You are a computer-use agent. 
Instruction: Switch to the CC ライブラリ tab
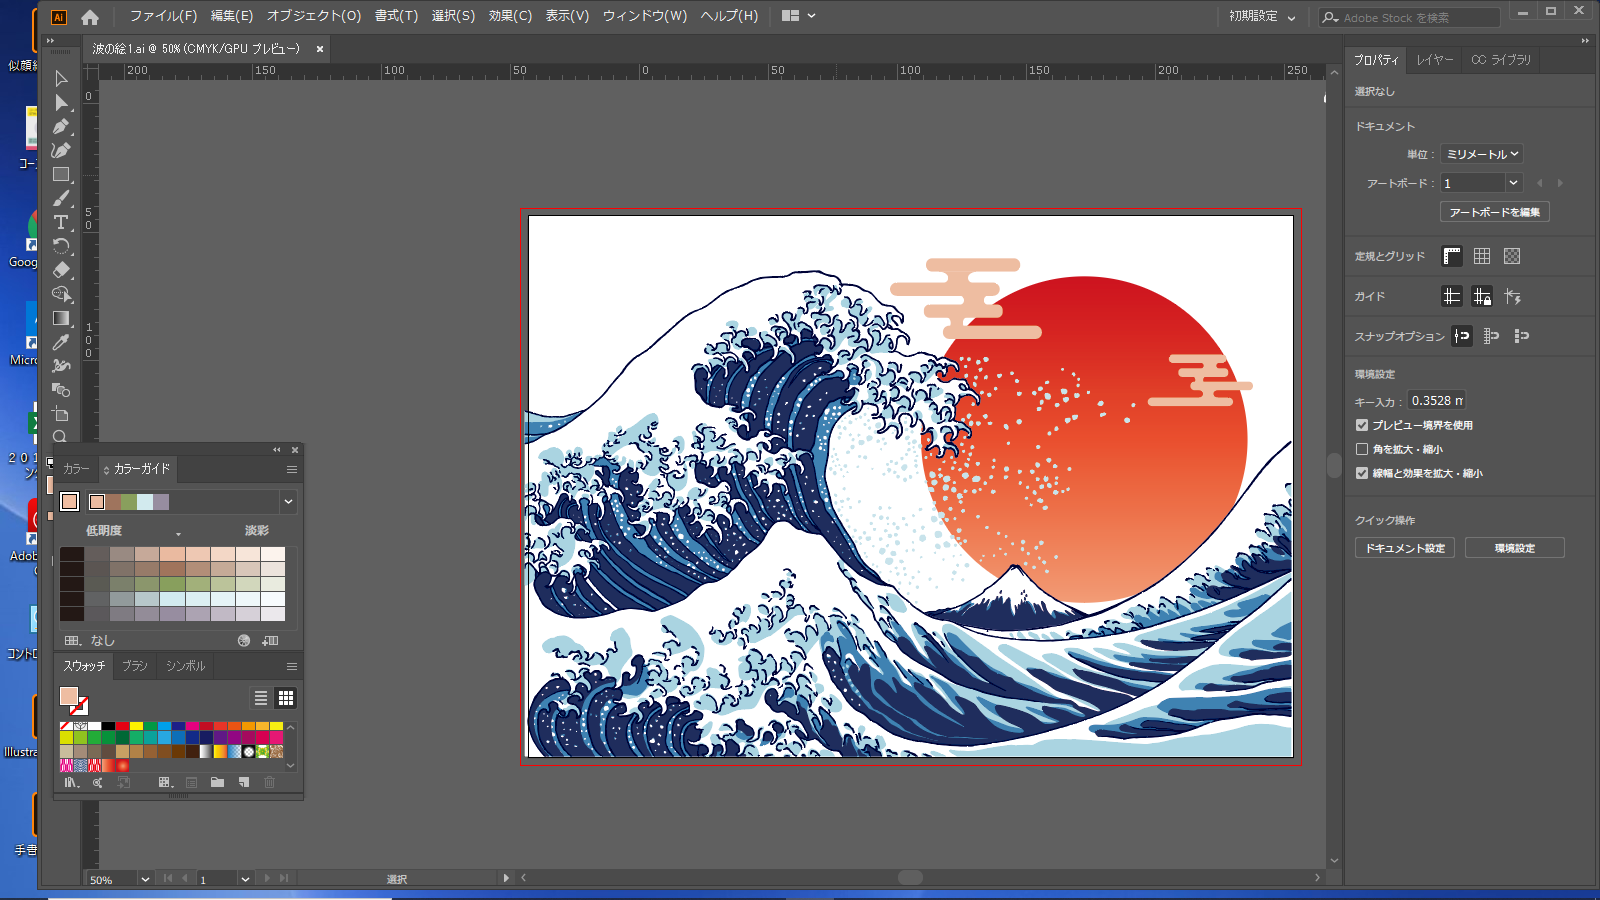(1501, 60)
